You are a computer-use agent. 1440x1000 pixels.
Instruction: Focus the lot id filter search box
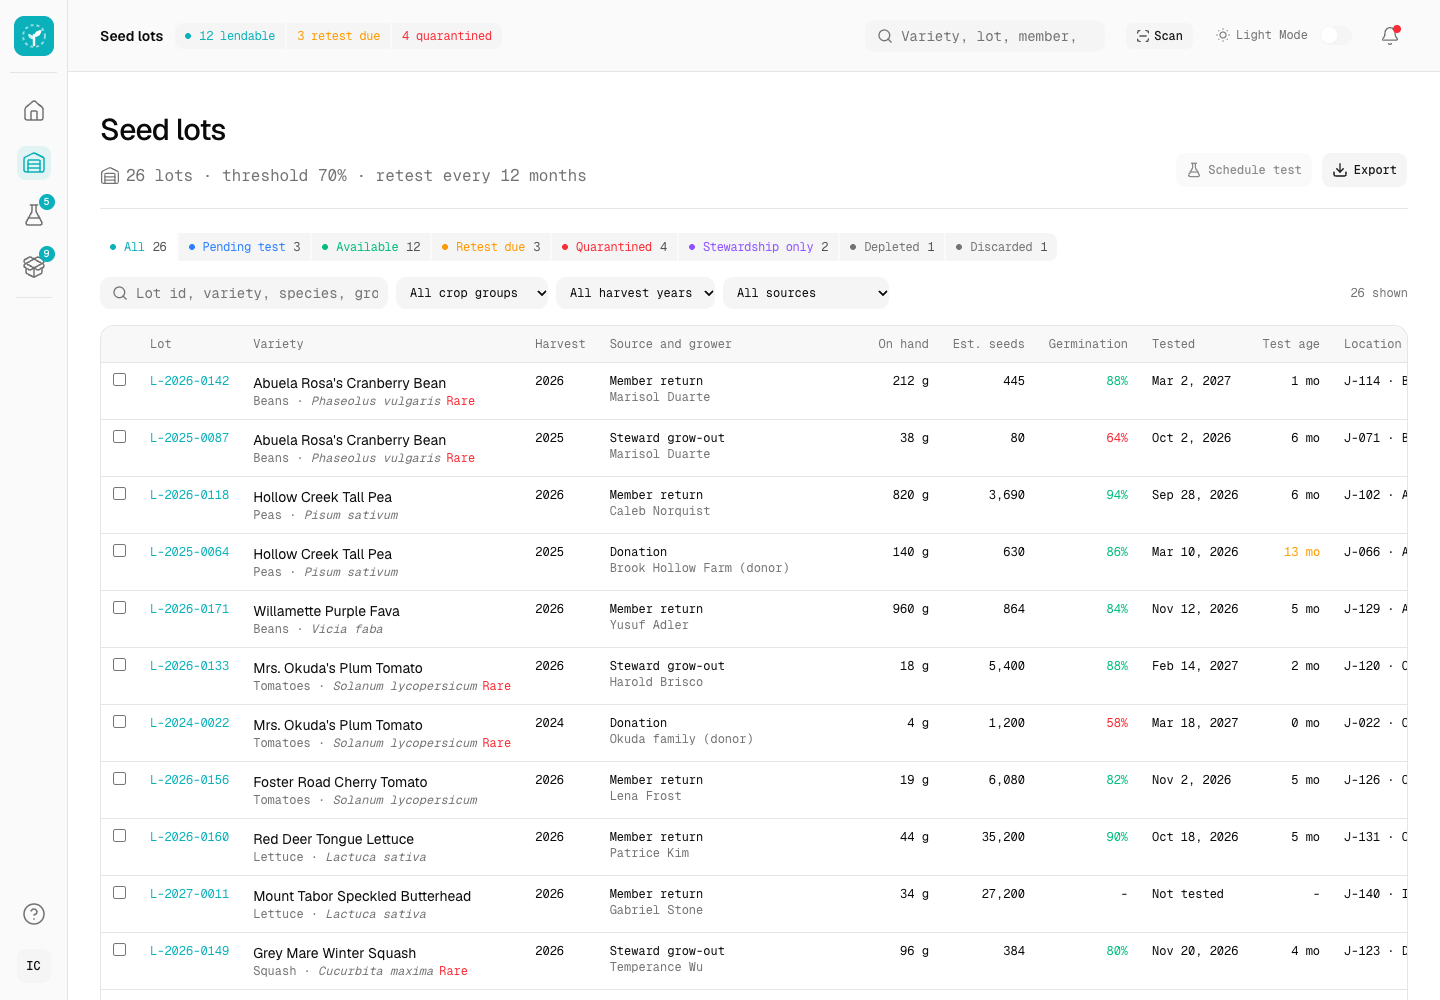[x=244, y=293]
